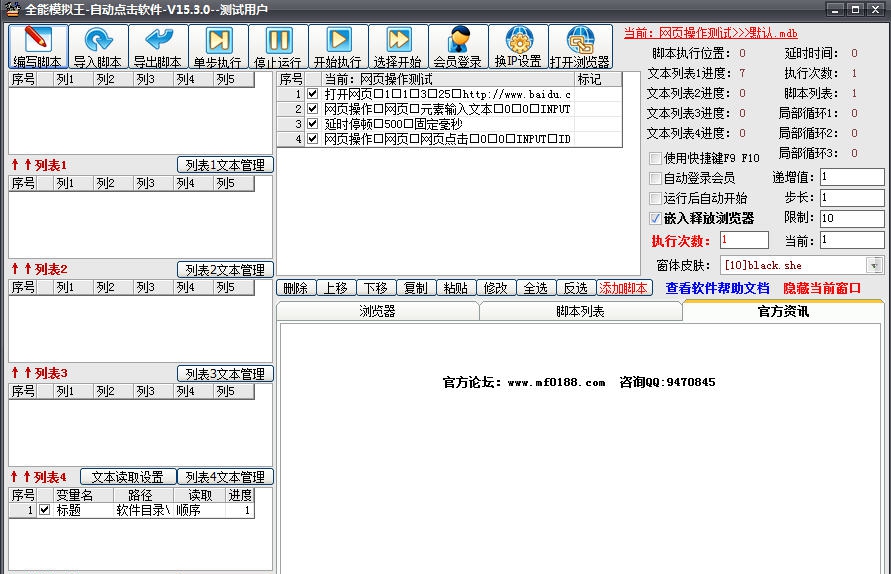891x574 pixels.
Task: Open 查看软件帮助文档 help link
Action: point(717,288)
